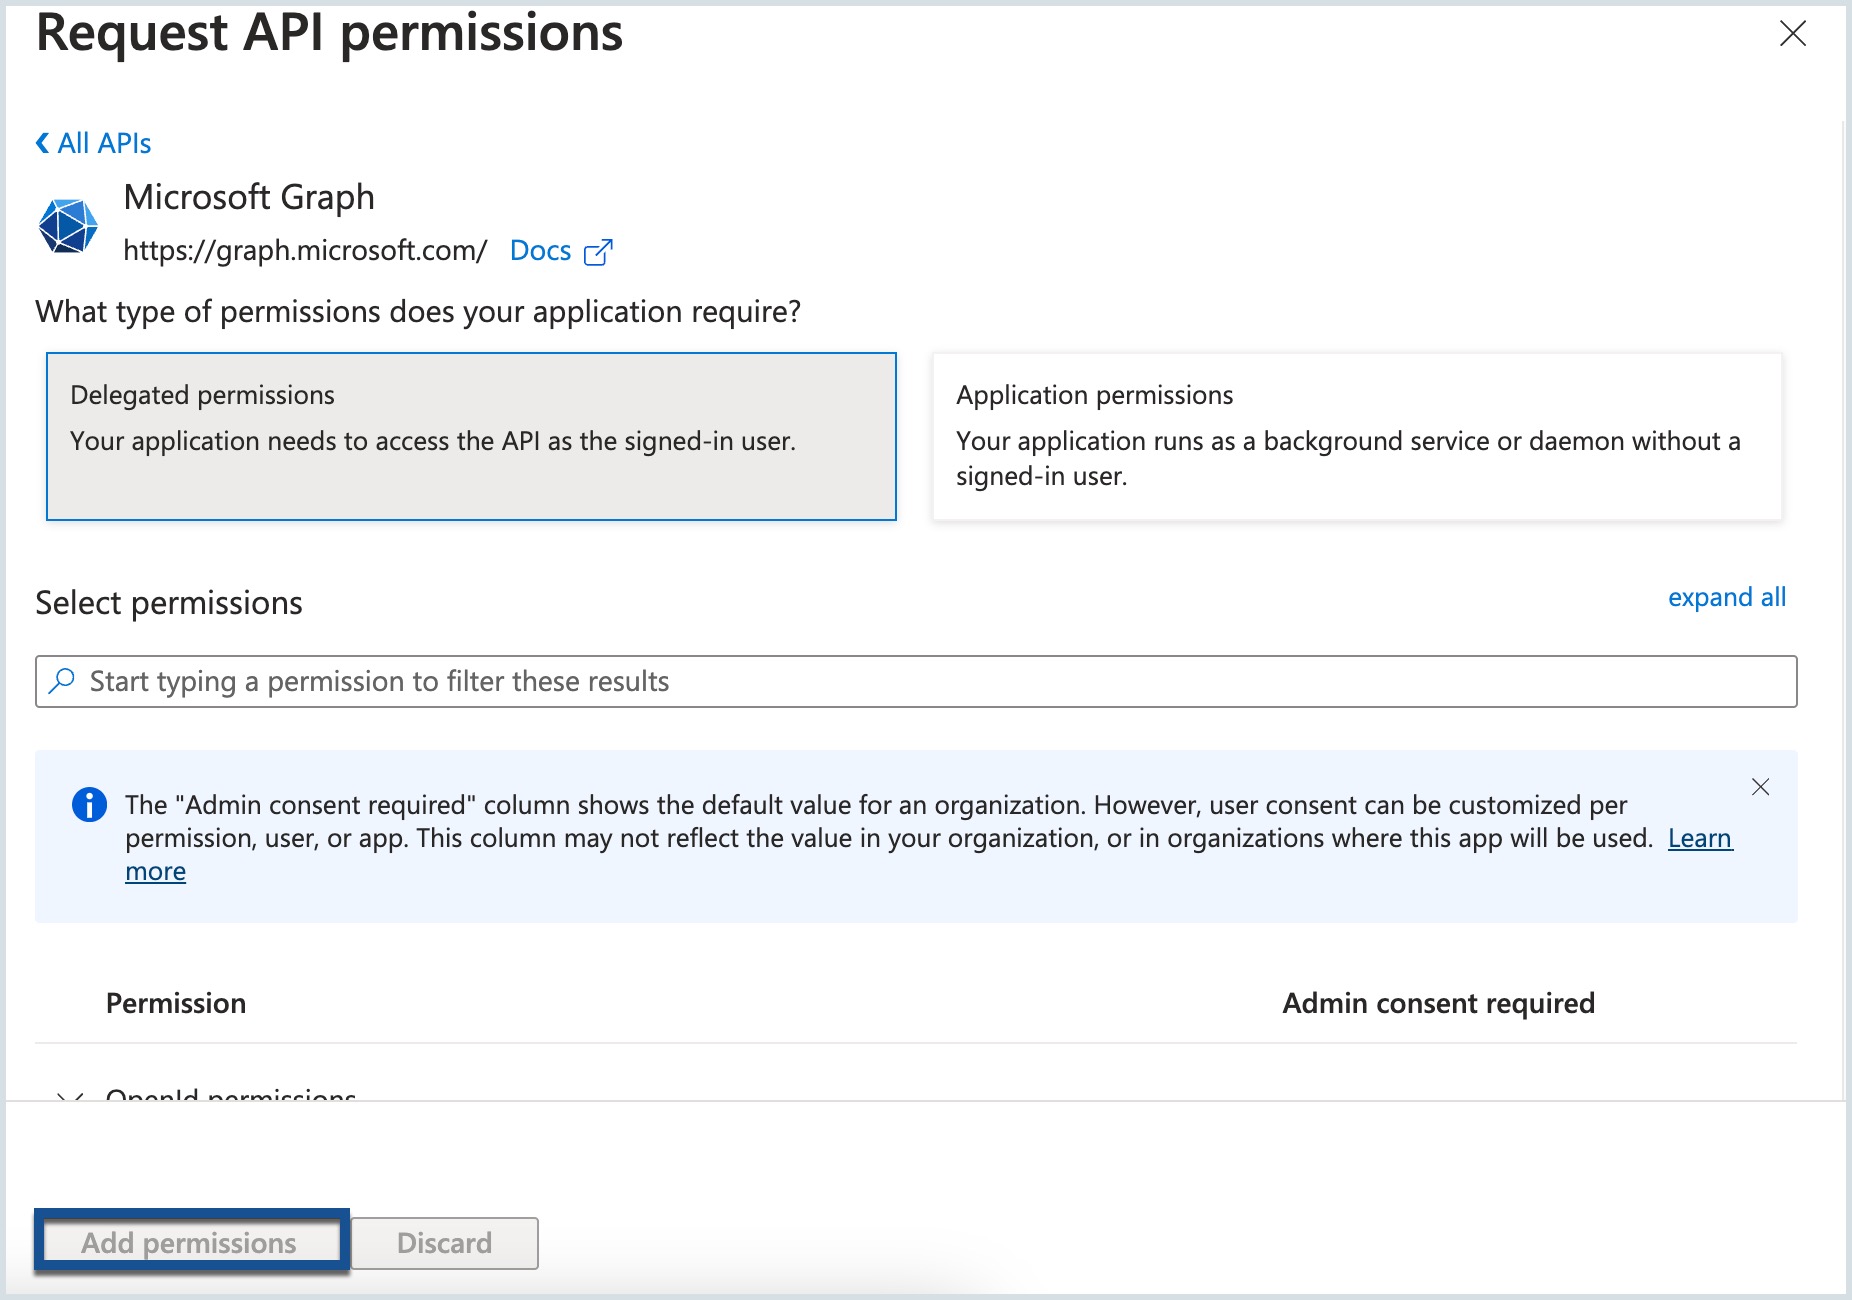Click the Add permissions button

[191, 1243]
